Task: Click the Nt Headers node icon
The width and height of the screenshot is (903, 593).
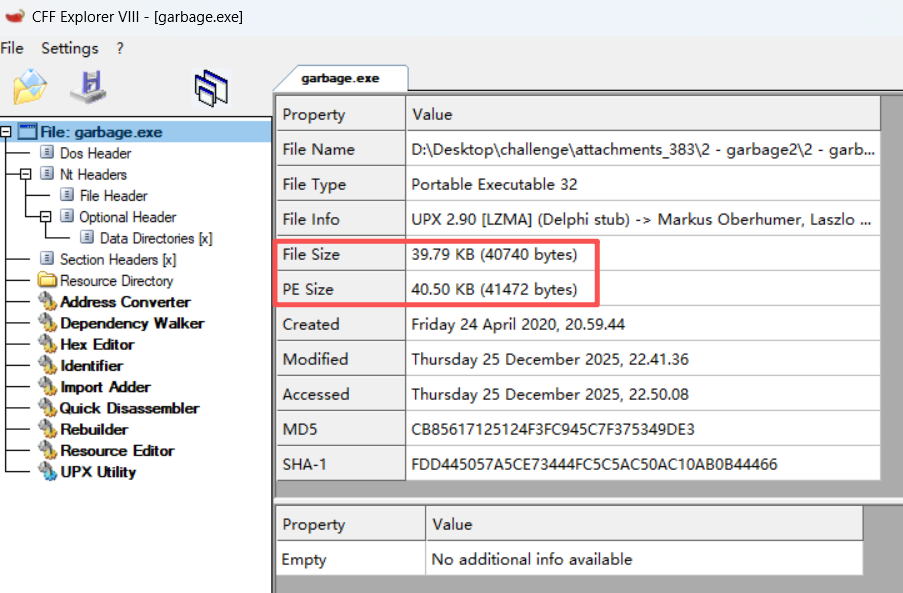Action: [x=47, y=174]
